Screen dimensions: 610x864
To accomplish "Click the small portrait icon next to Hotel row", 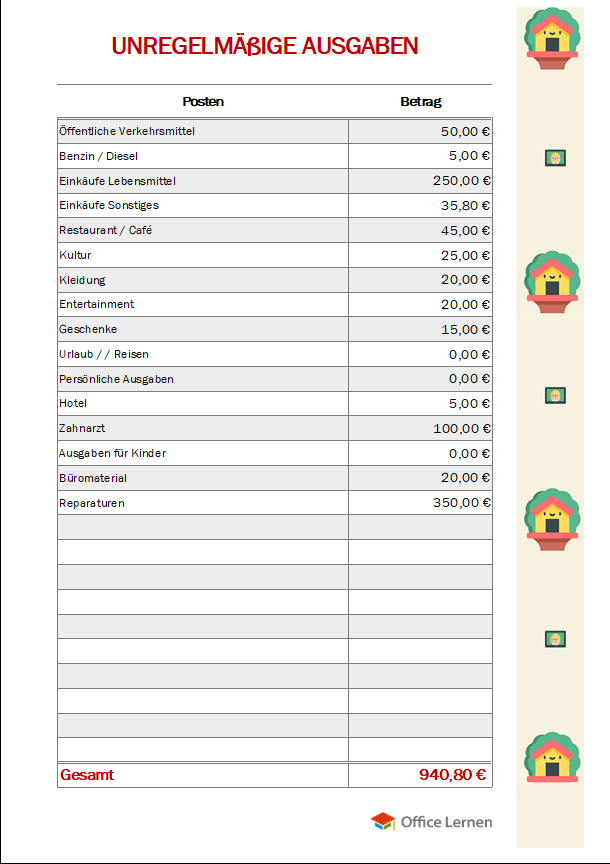I will pos(555,396).
